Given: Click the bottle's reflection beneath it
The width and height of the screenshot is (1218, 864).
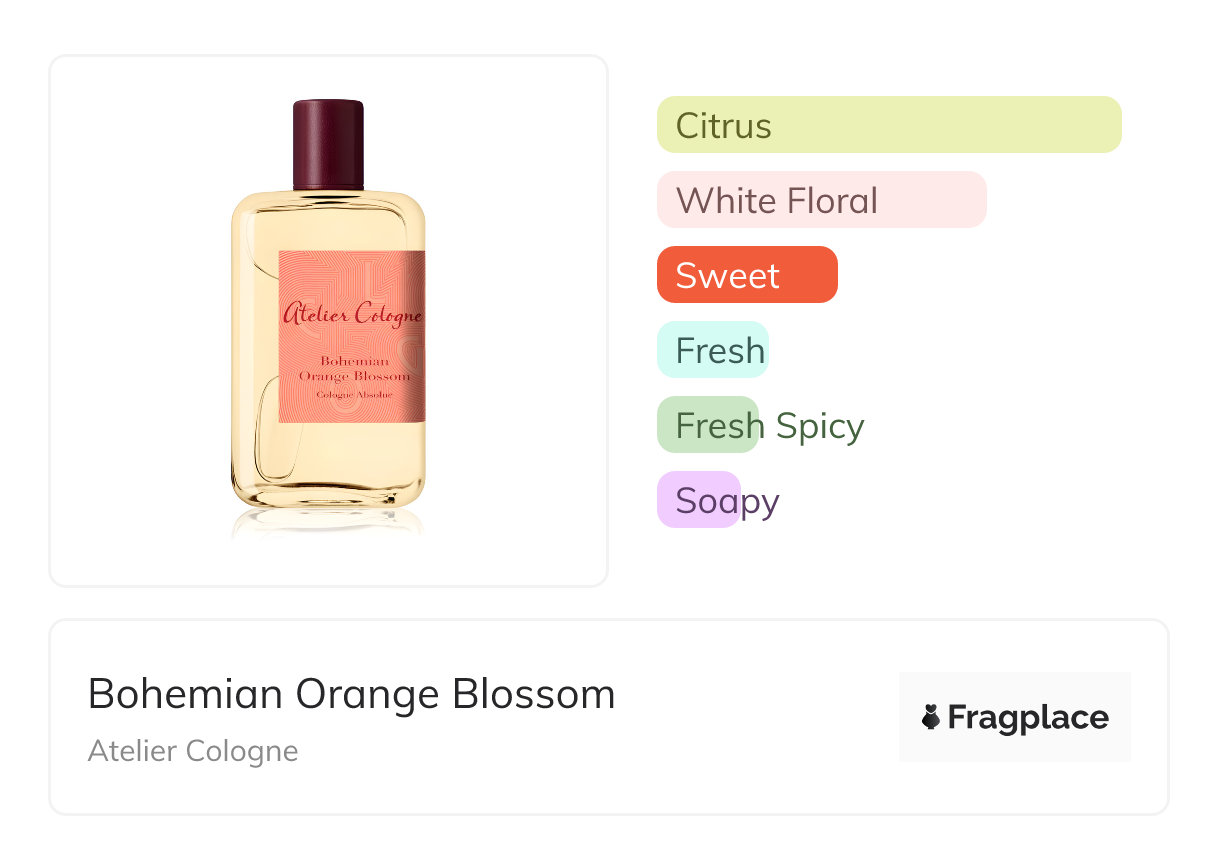Looking at the screenshot, I should [x=328, y=522].
